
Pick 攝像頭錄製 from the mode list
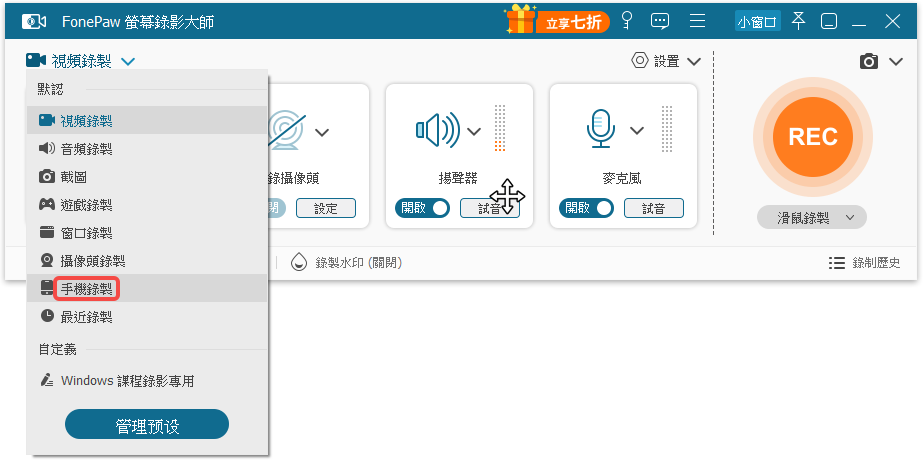click(x=147, y=260)
